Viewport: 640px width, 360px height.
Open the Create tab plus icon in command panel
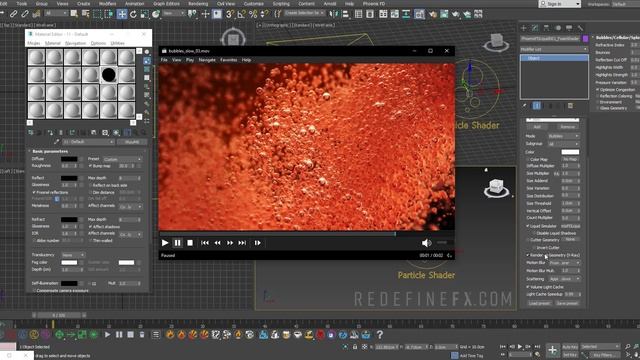tap(524, 28)
